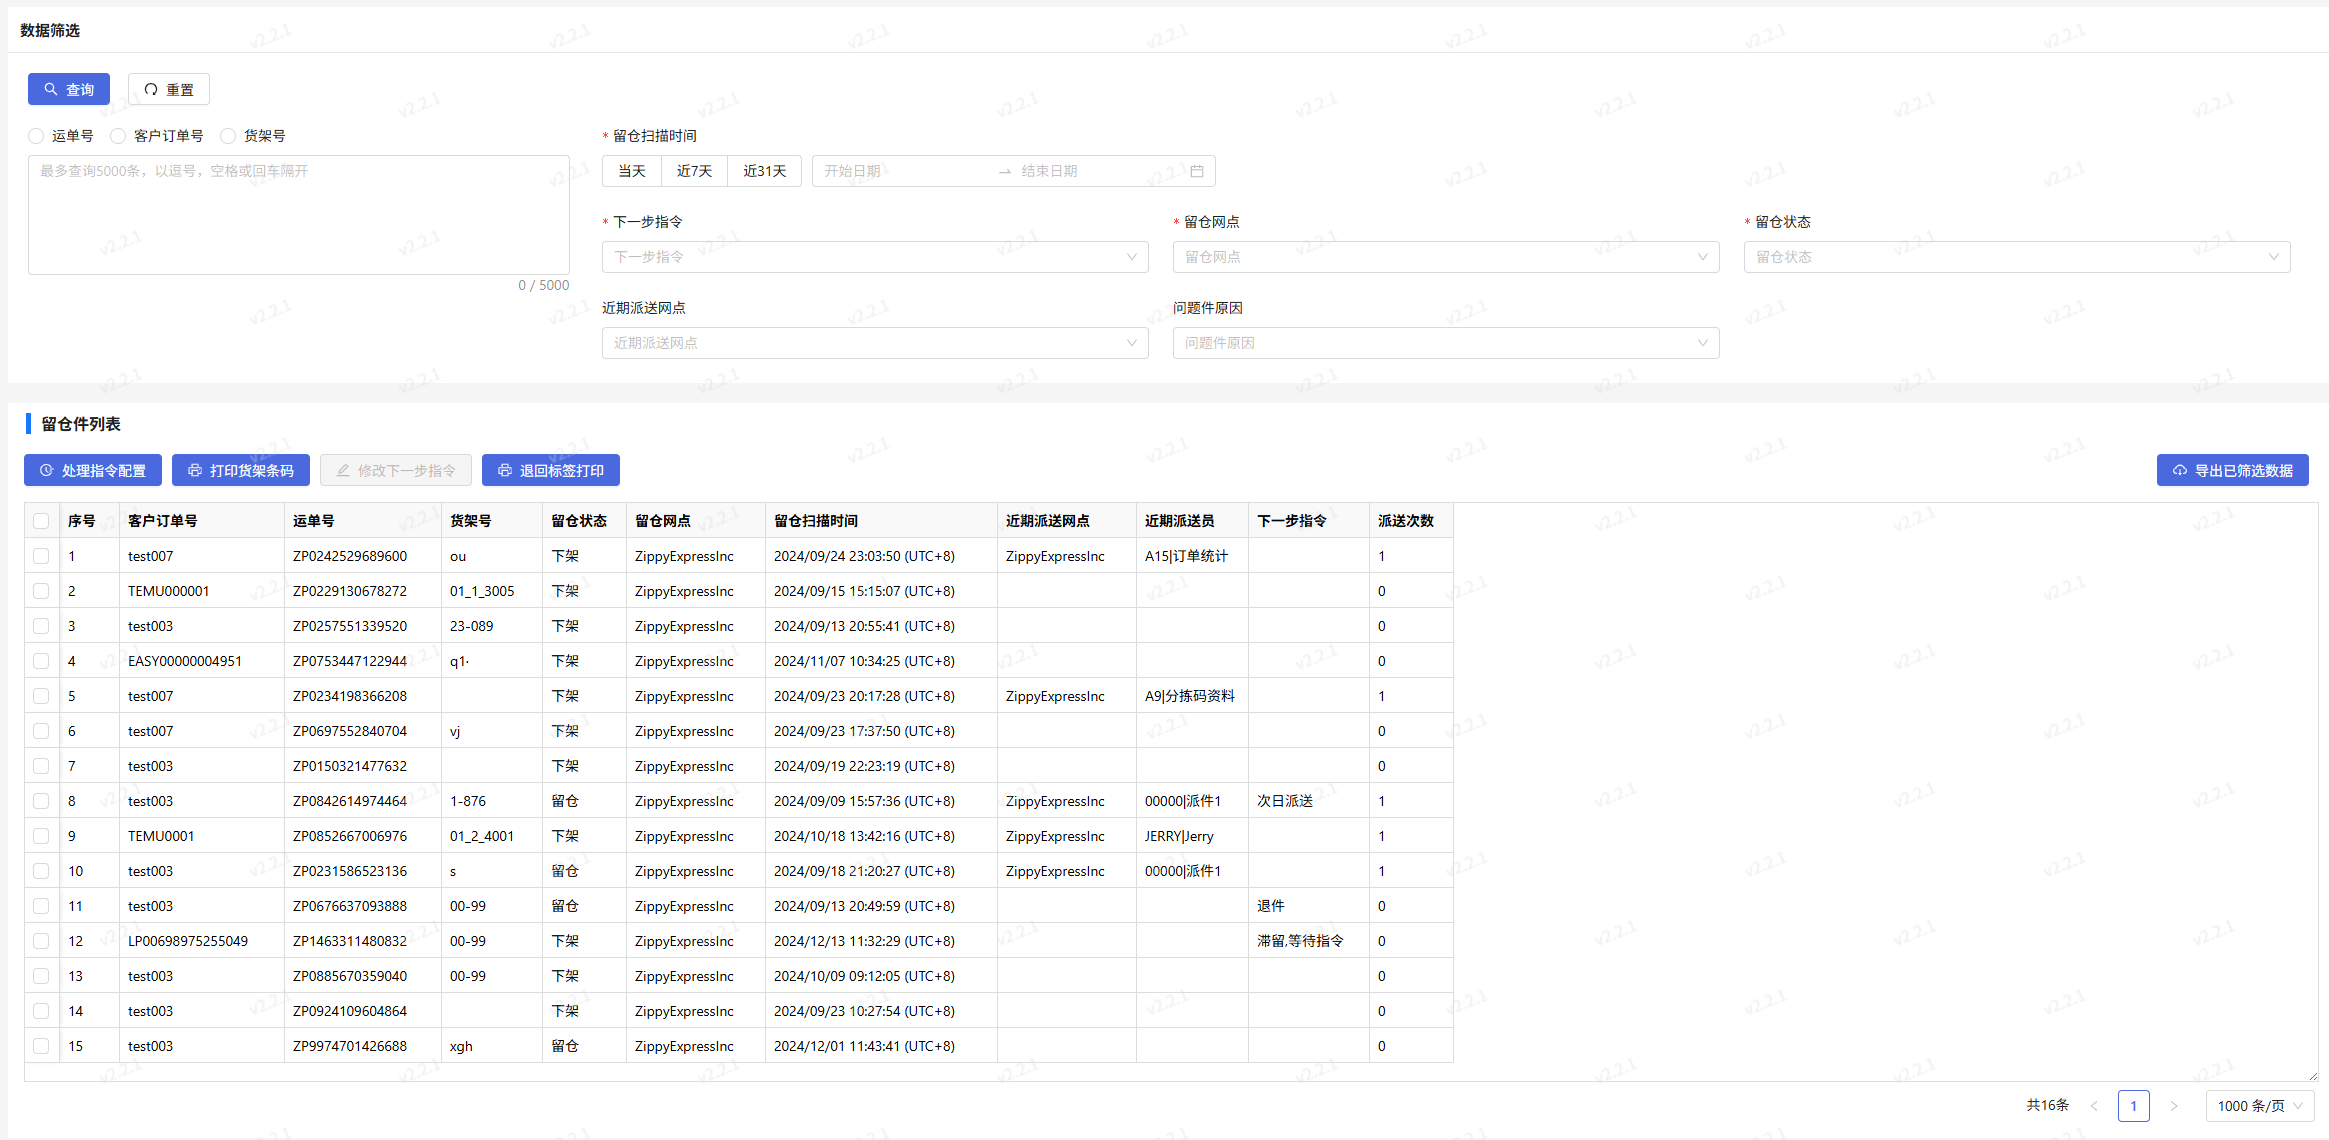Tick checkbox for row 8 test003
The height and width of the screenshot is (1140, 2329).
pyautogui.click(x=41, y=801)
